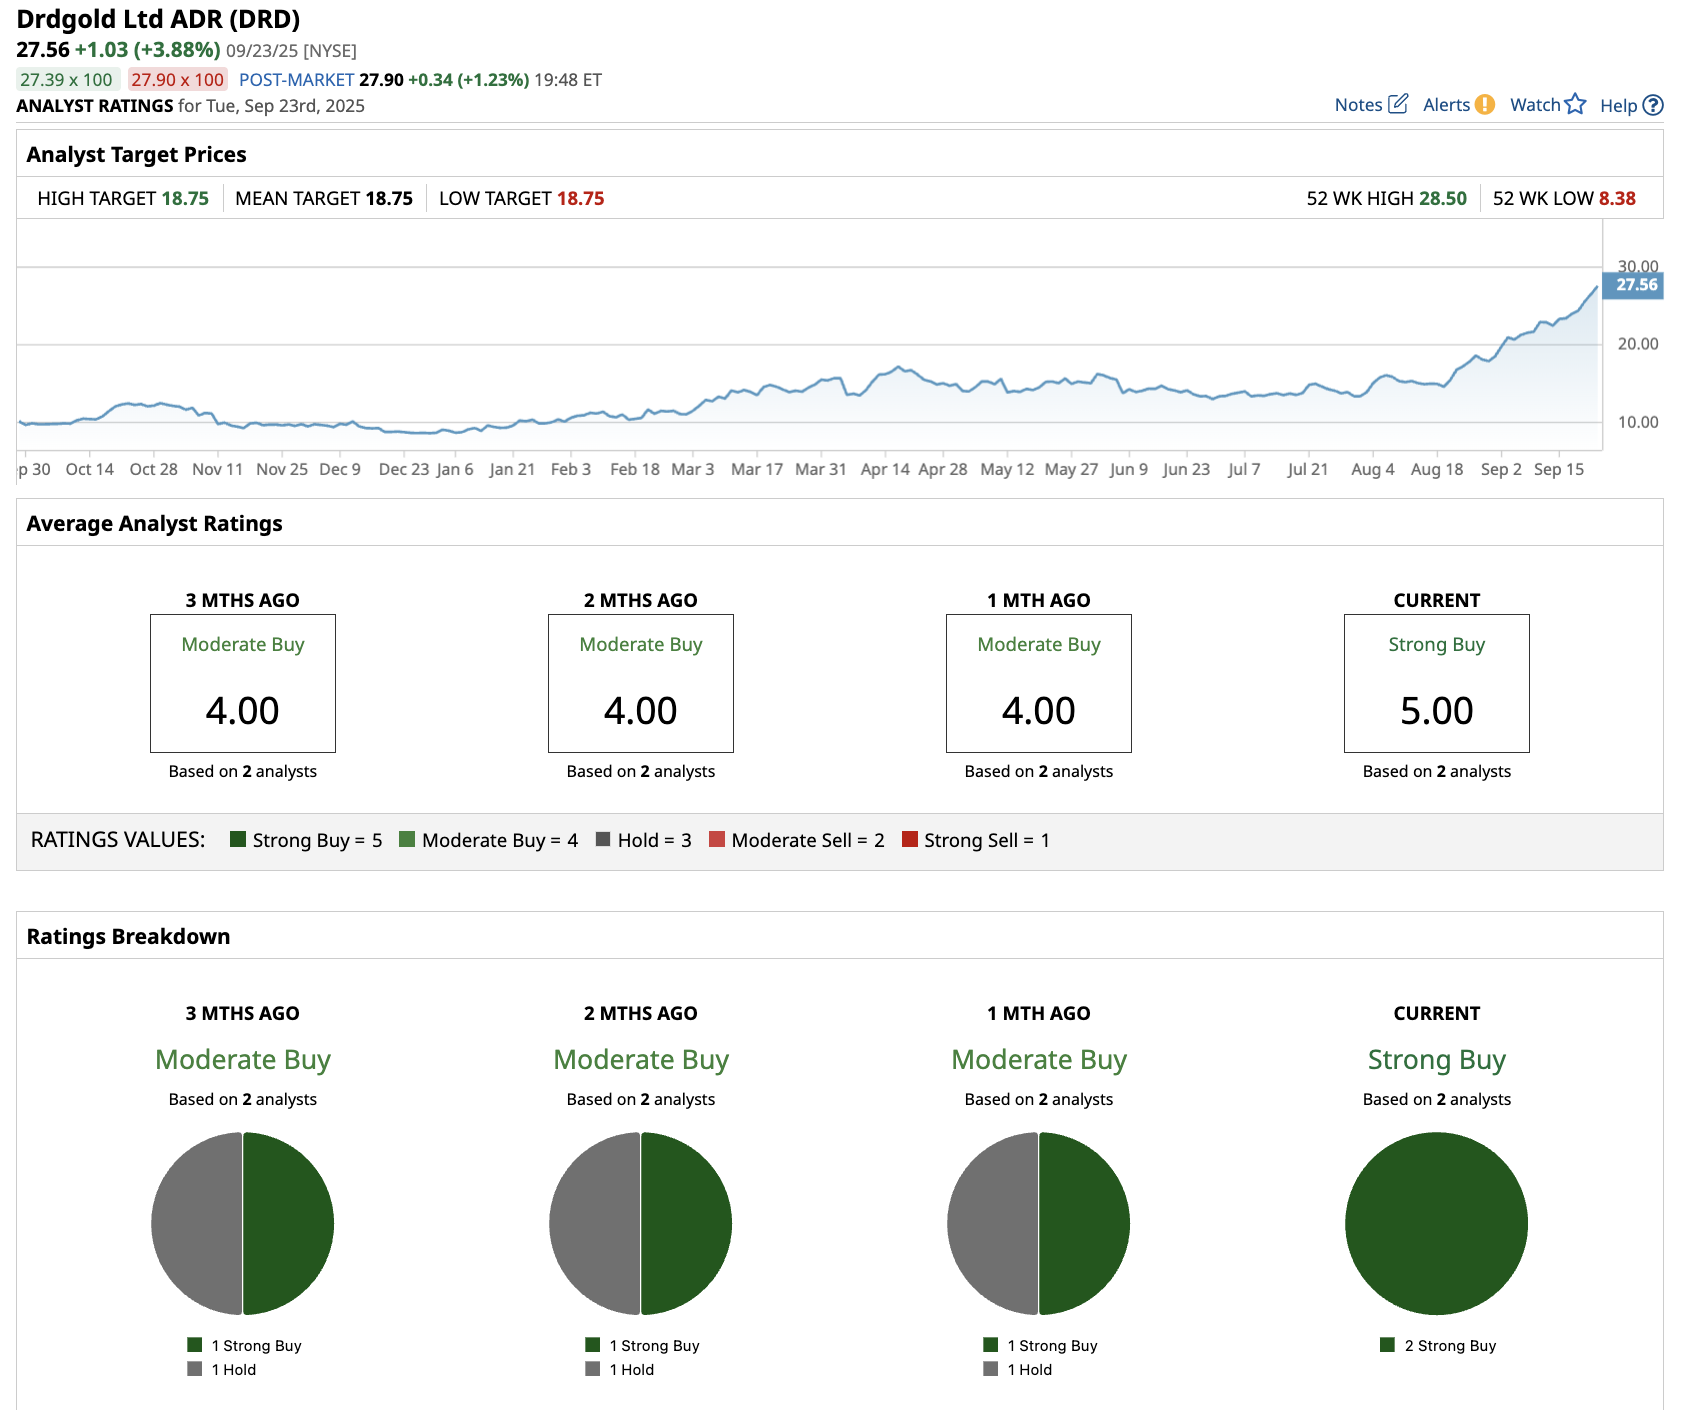This screenshot has width=1708, height=1410.
Task: Click the Analyst Target Prices heading
Action: tap(136, 154)
